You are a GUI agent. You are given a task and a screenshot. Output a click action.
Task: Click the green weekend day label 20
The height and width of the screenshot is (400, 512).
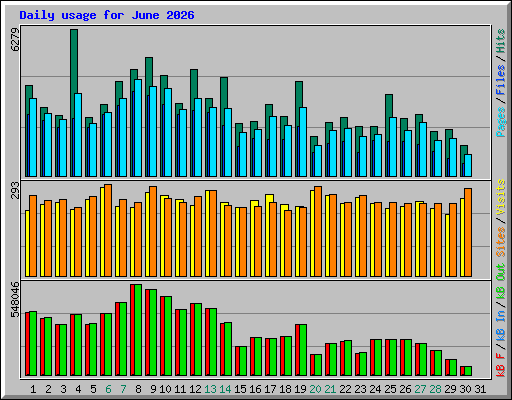[315, 389]
